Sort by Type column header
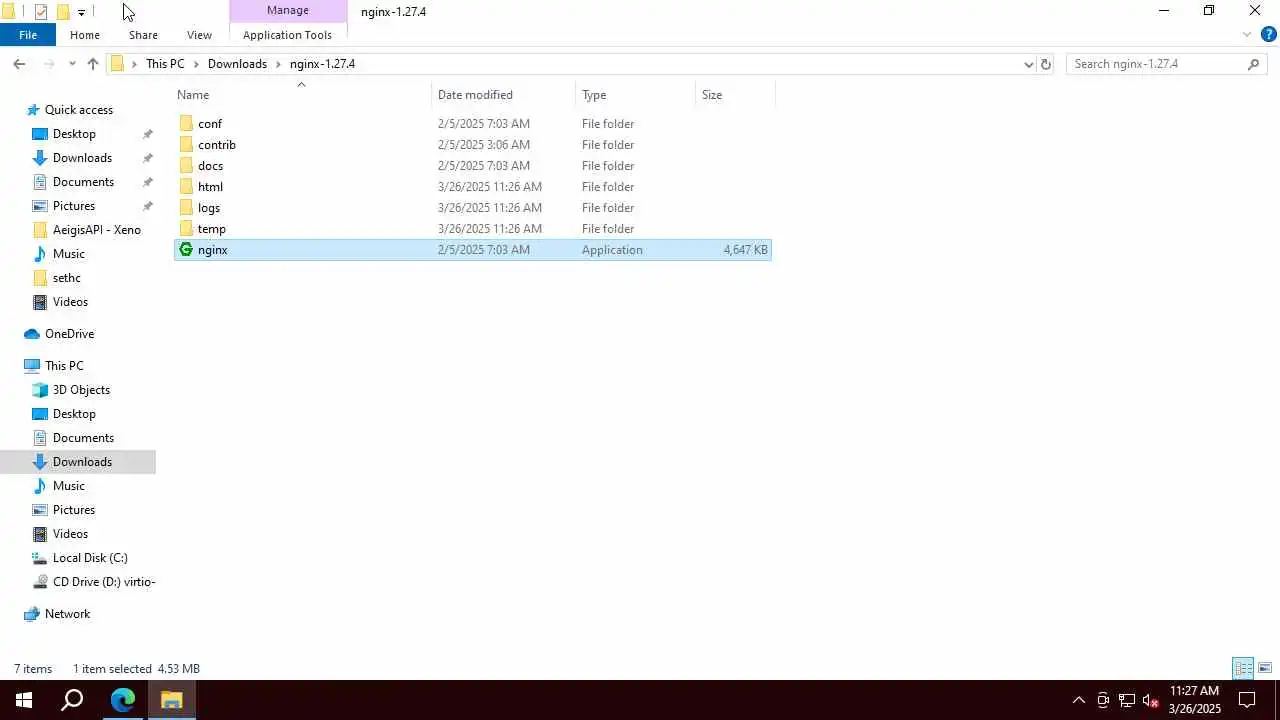This screenshot has width=1280, height=720. tap(635, 95)
